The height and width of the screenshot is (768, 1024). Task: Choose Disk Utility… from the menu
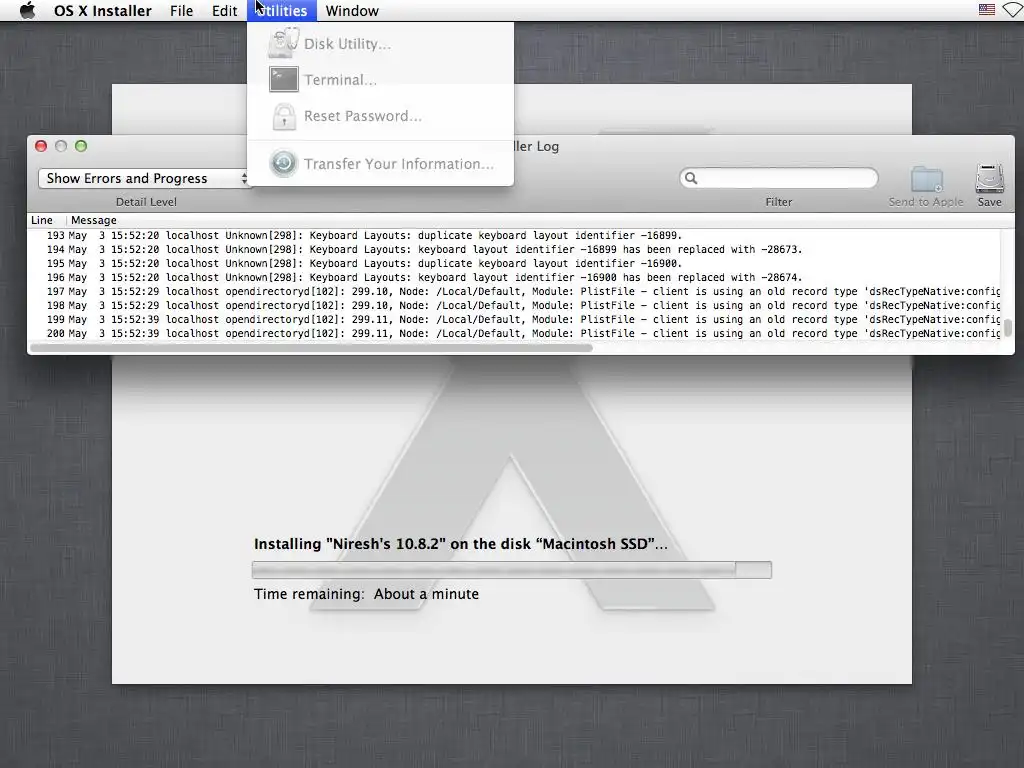[380, 44]
